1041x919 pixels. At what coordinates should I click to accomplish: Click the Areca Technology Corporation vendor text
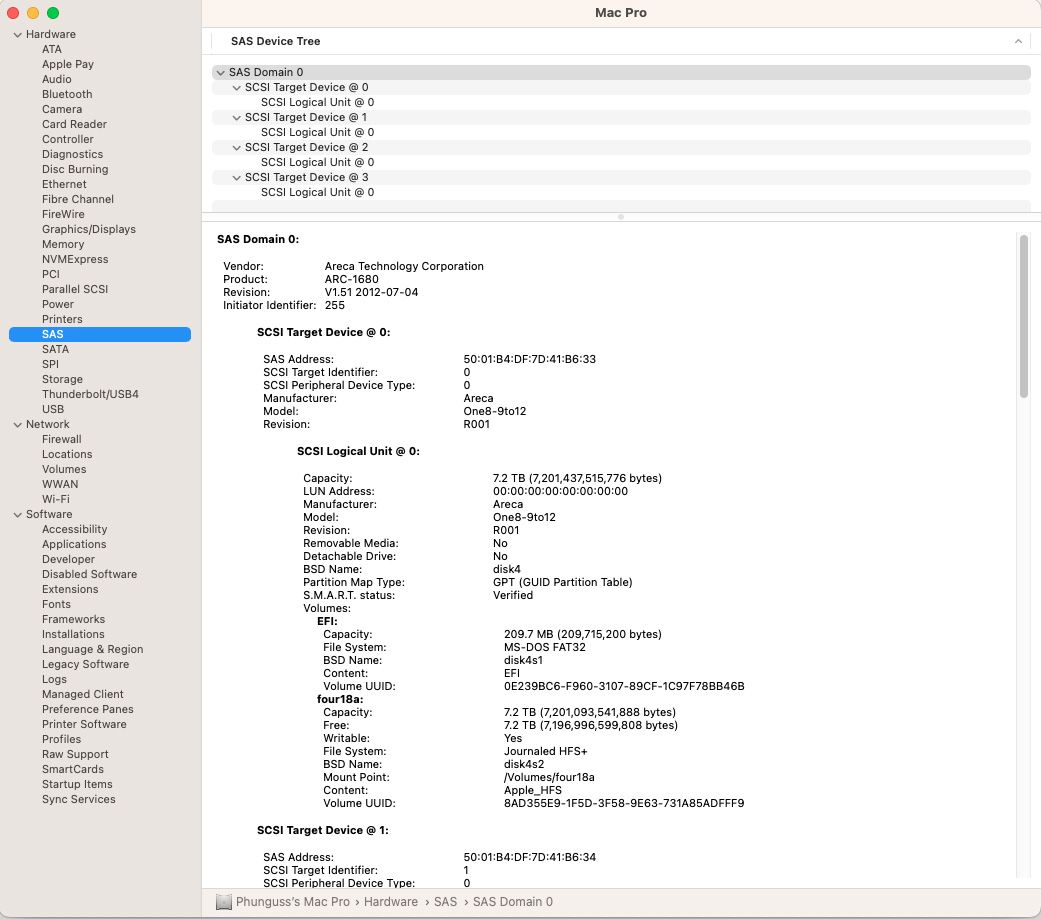pos(404,266)
